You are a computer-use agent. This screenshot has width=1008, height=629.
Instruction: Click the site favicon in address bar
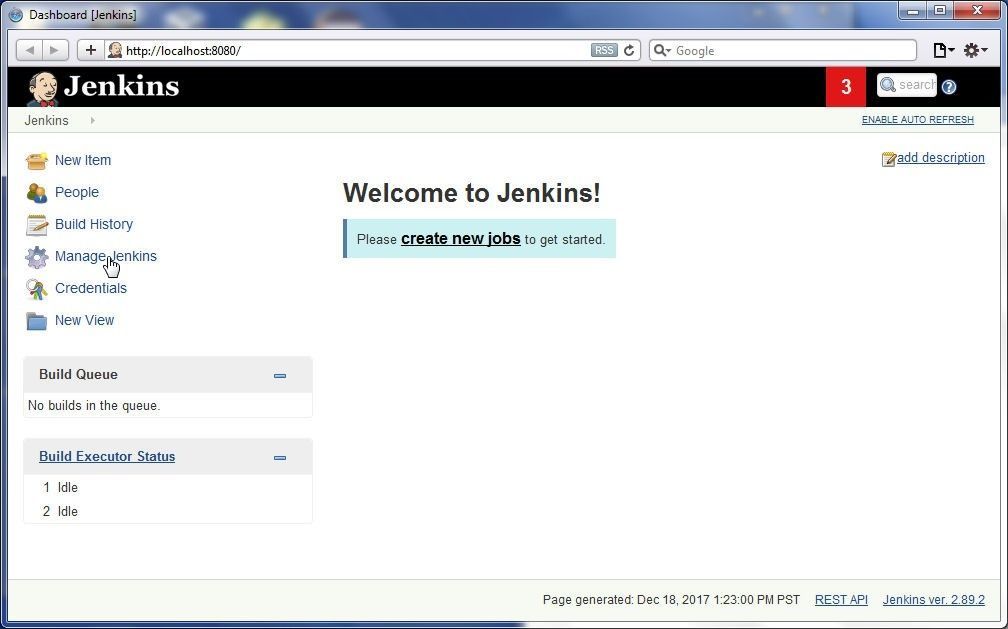(115, 50)
